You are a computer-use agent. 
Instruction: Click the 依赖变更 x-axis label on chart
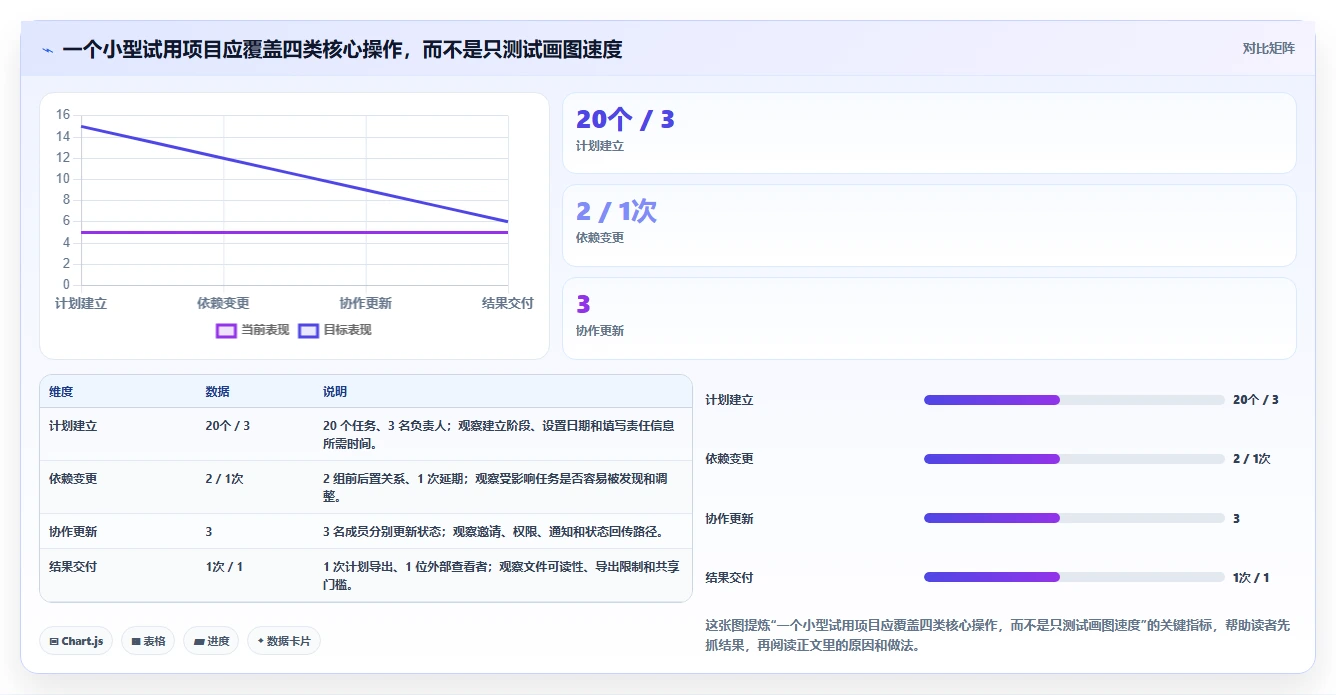click(223, 303)
